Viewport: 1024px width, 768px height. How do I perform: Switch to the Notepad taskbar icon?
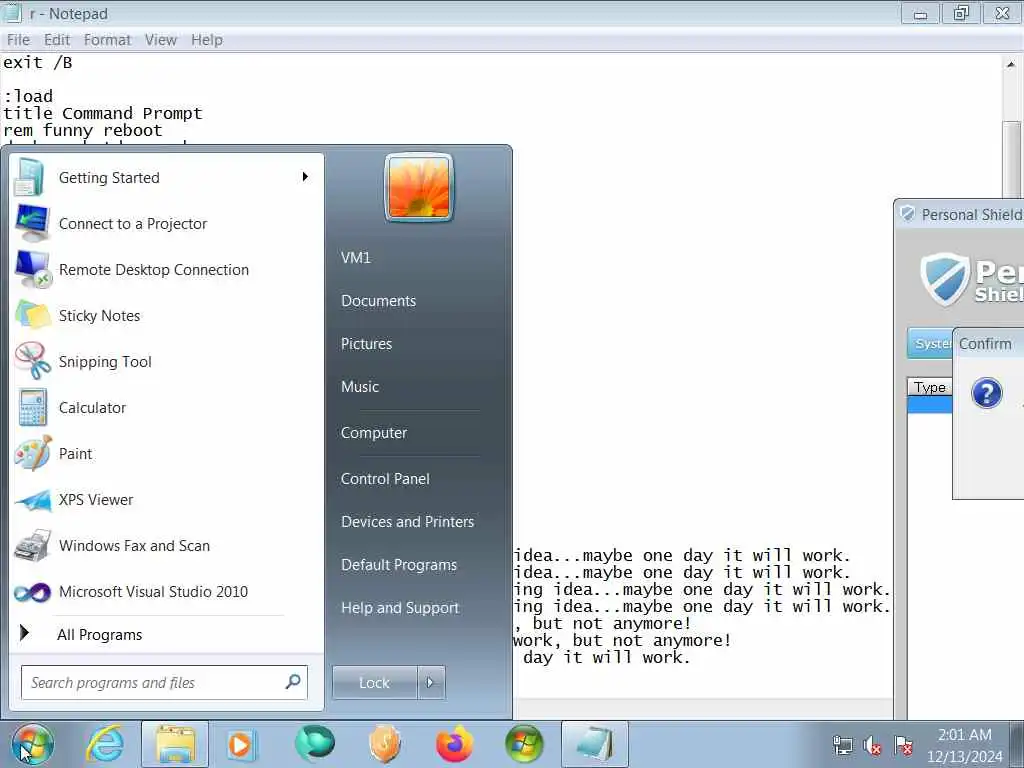[x=594, y=744]
